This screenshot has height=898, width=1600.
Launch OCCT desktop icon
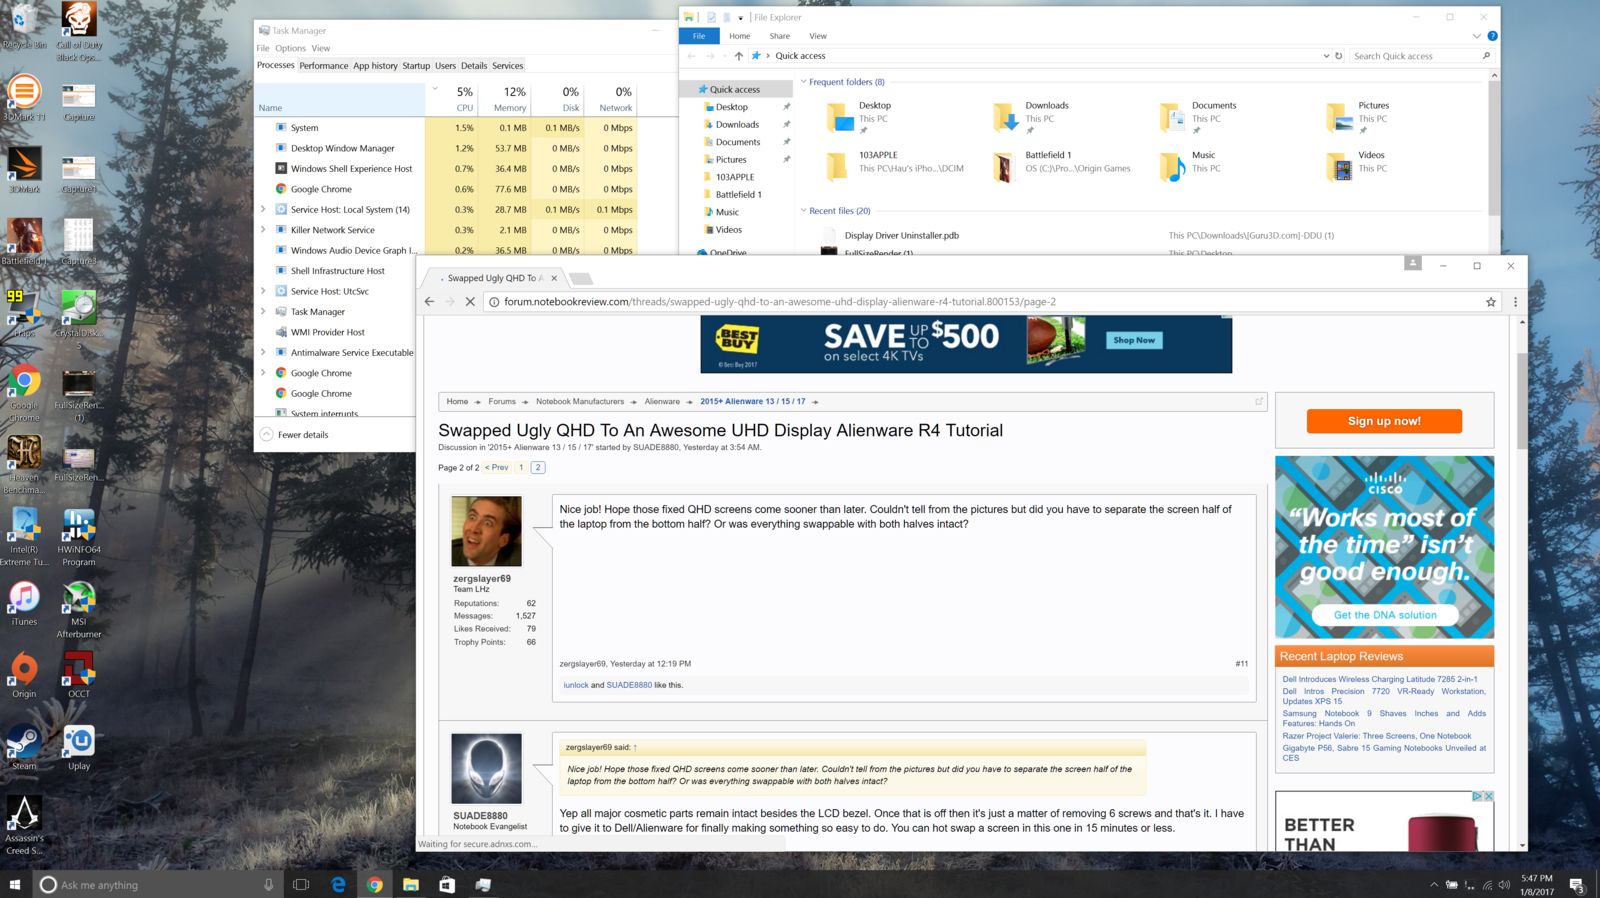click(x=78, y=675)
